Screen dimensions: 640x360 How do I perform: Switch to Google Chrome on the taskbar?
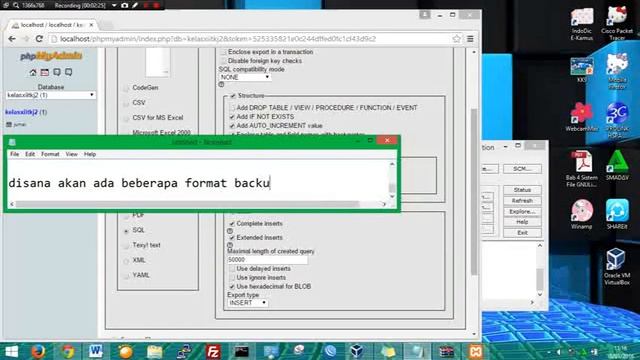(x=68, y=351)
